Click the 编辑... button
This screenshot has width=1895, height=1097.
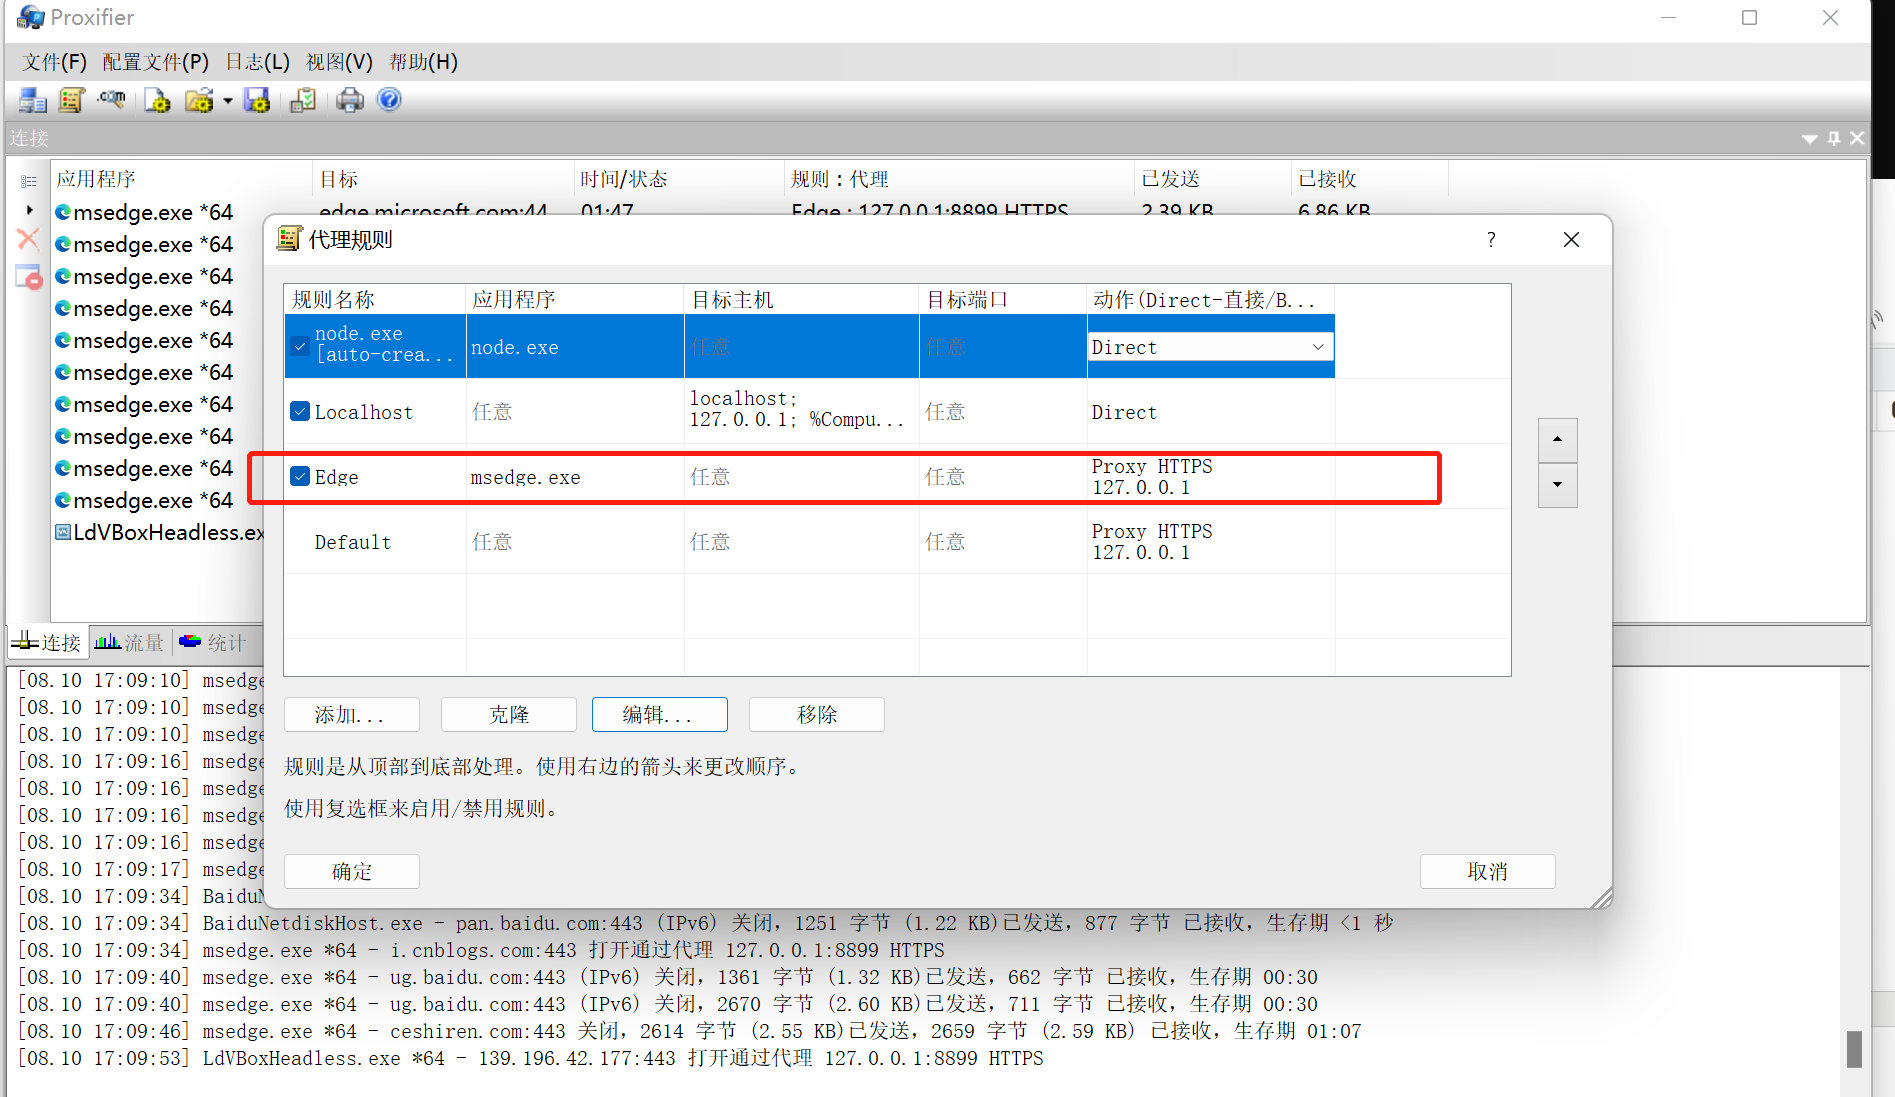660,715
